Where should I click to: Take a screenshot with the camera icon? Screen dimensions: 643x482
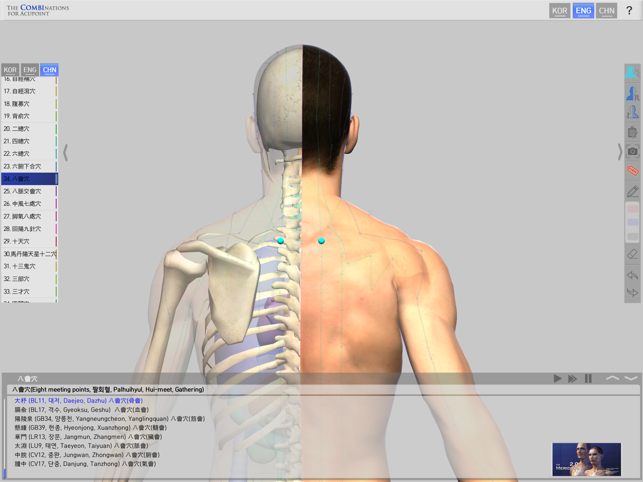632,151
